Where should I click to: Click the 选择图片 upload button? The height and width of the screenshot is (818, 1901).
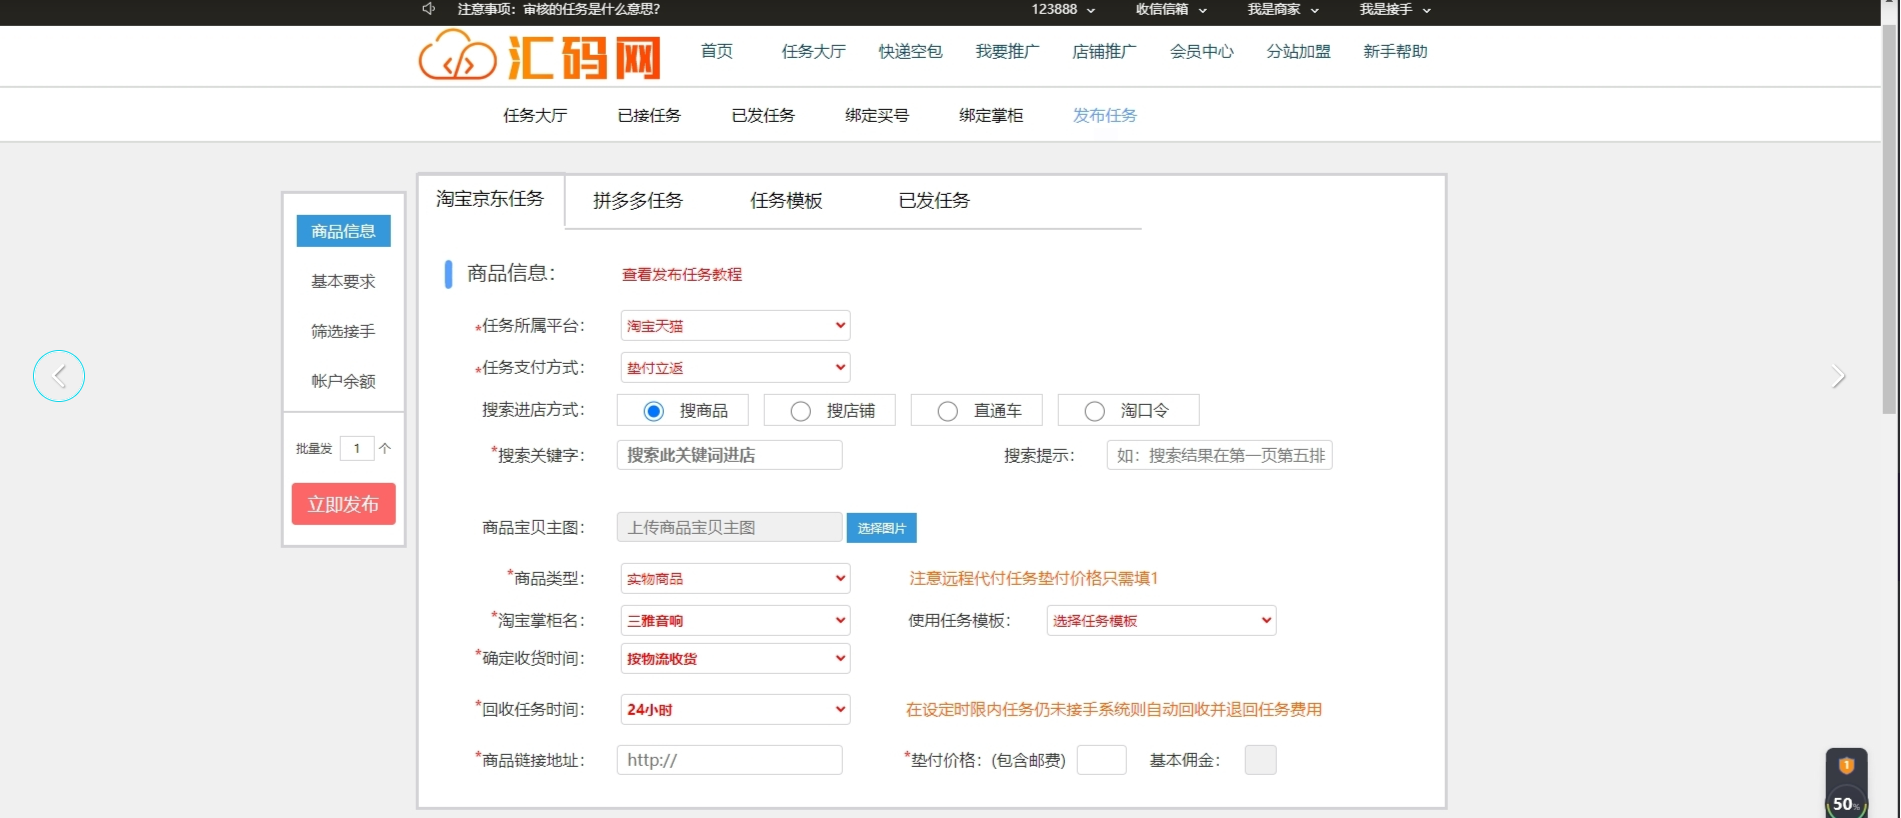click(881, 528)
